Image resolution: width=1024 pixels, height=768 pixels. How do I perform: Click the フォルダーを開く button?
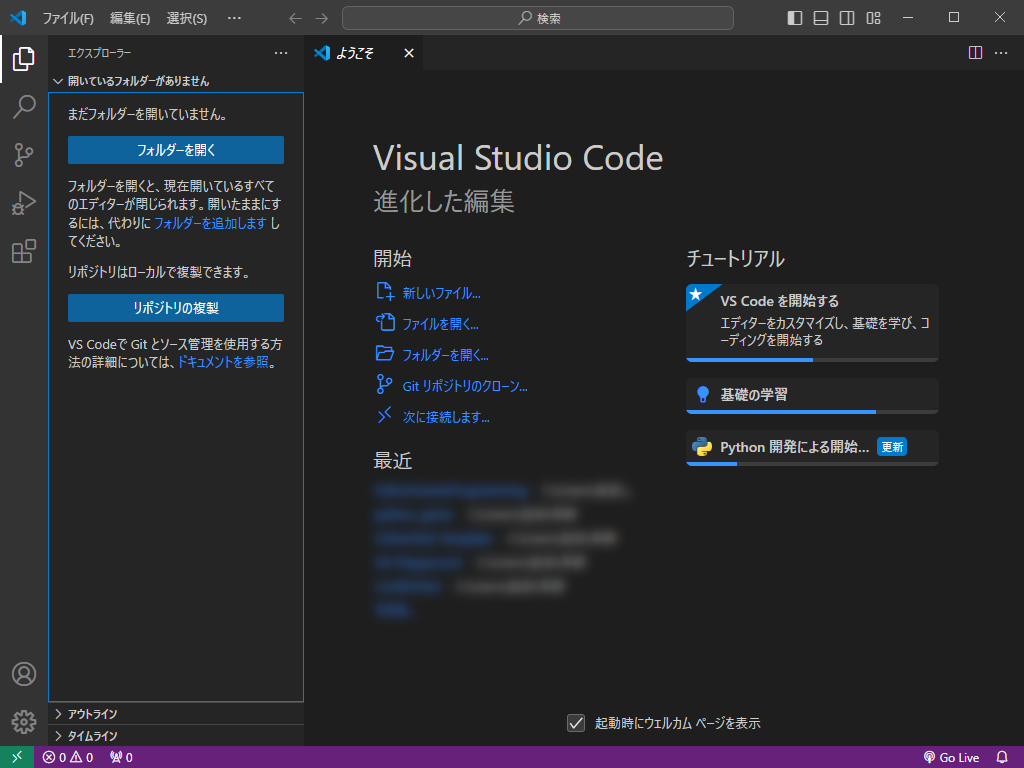coord(176,150)
